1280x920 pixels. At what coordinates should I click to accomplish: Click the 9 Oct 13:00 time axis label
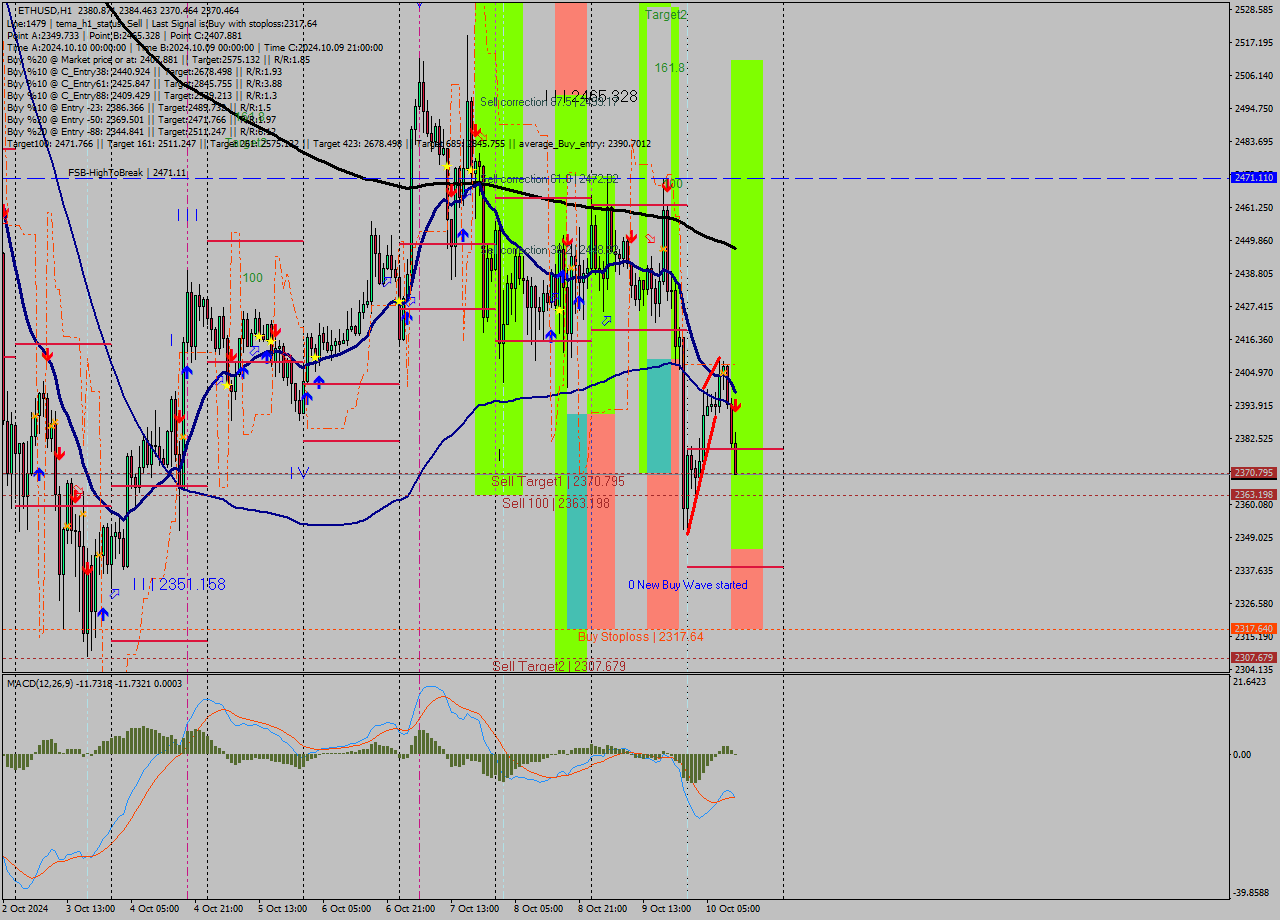[666, 909]
